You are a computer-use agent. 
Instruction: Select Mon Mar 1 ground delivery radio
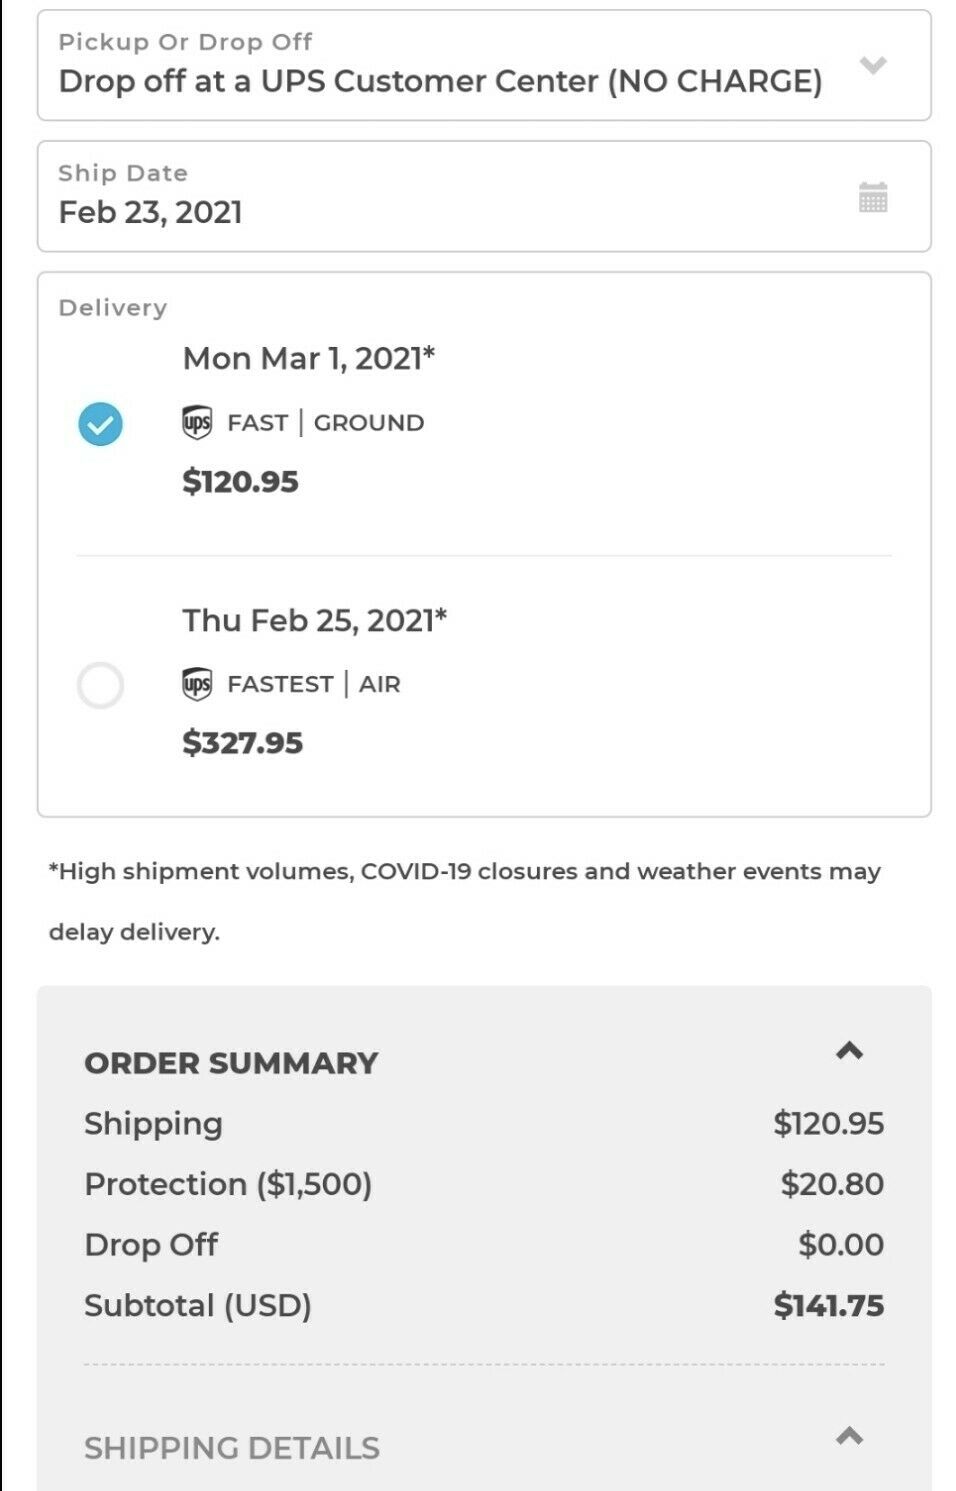point(100,424)
